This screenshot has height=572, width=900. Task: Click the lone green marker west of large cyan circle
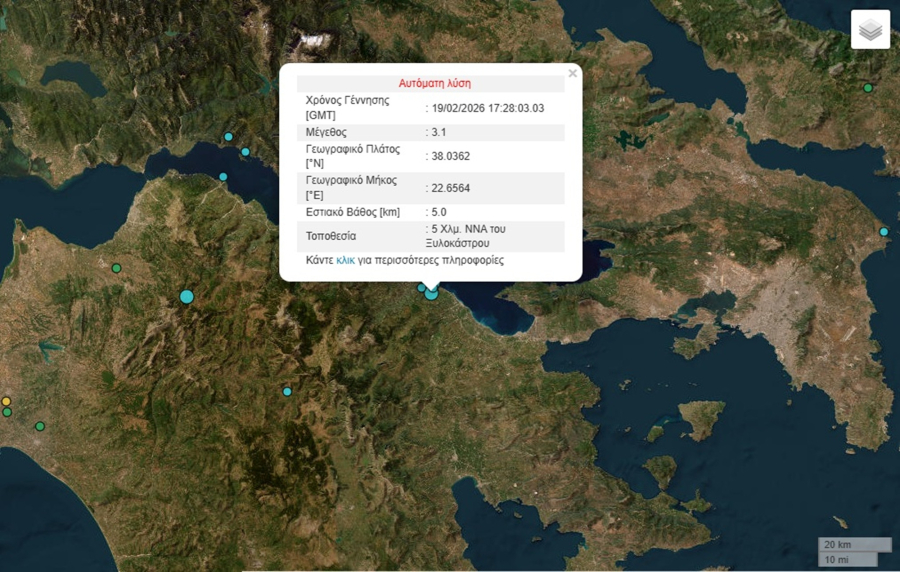click(116, 268)
